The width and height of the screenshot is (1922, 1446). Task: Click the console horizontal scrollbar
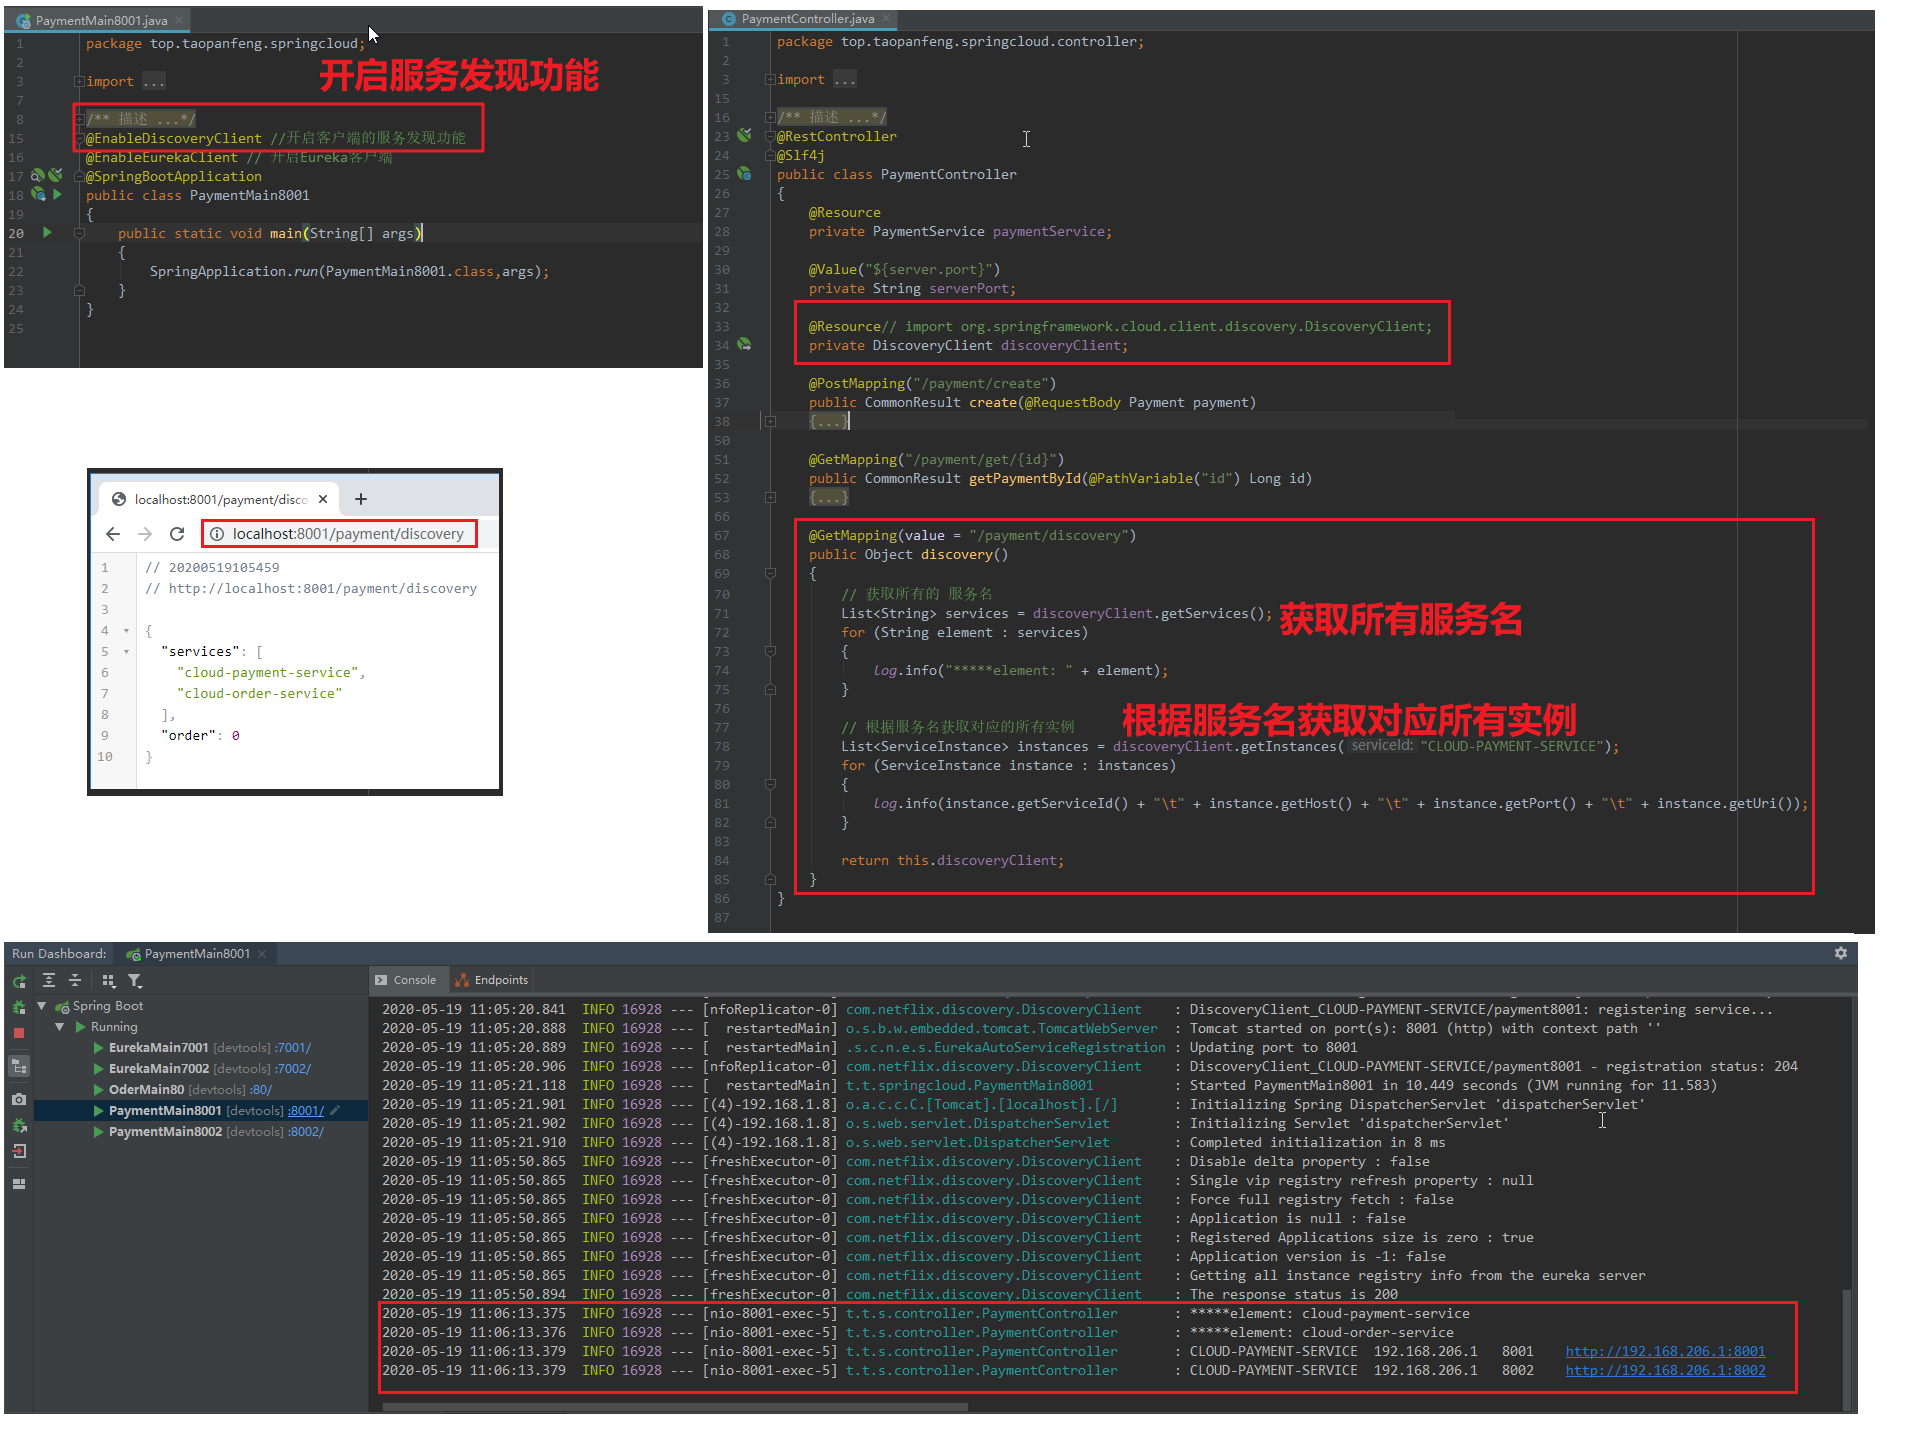pyautogui.click(x=675, y=1407)
